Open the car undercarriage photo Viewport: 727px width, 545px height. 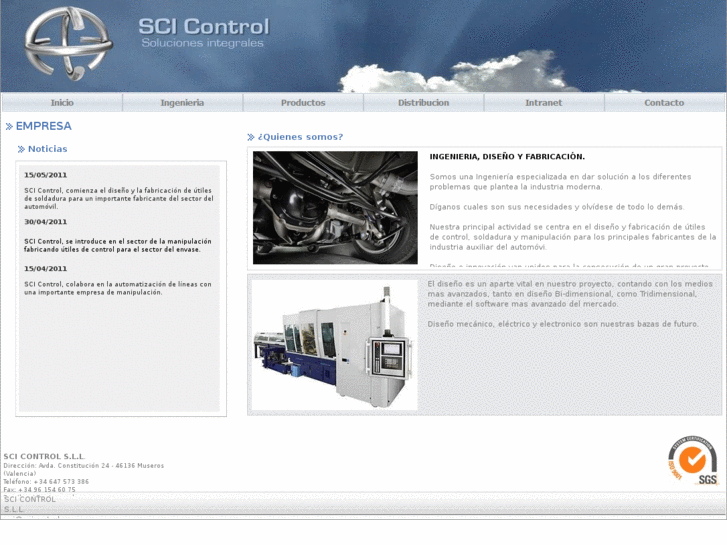coord(335,208)
